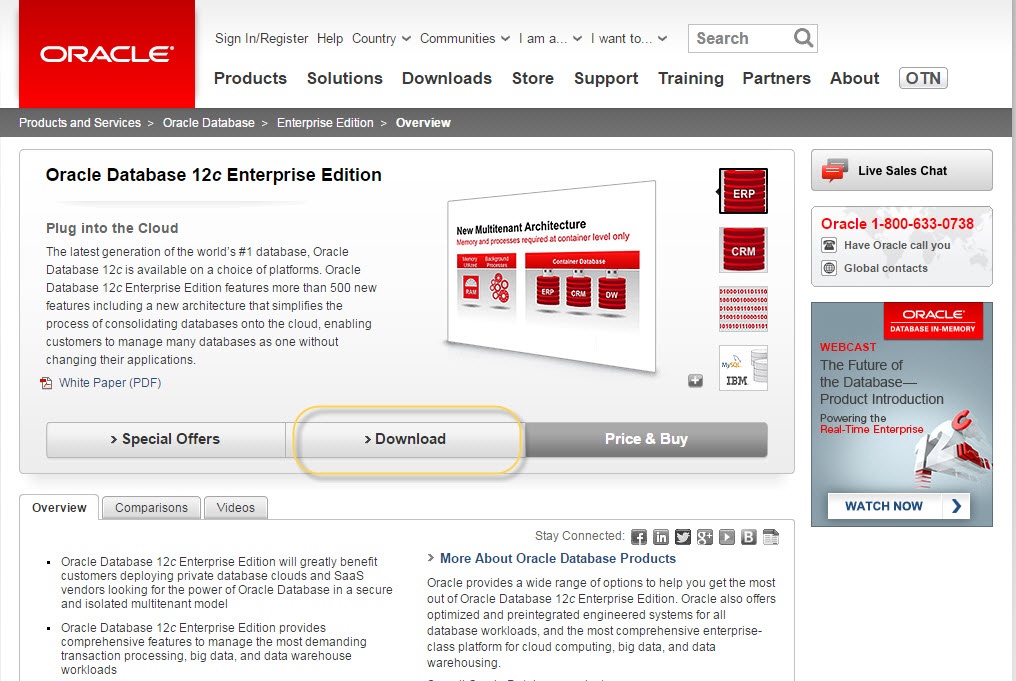Open the Store menu
1016x681 pixels.
click(533, 78)
